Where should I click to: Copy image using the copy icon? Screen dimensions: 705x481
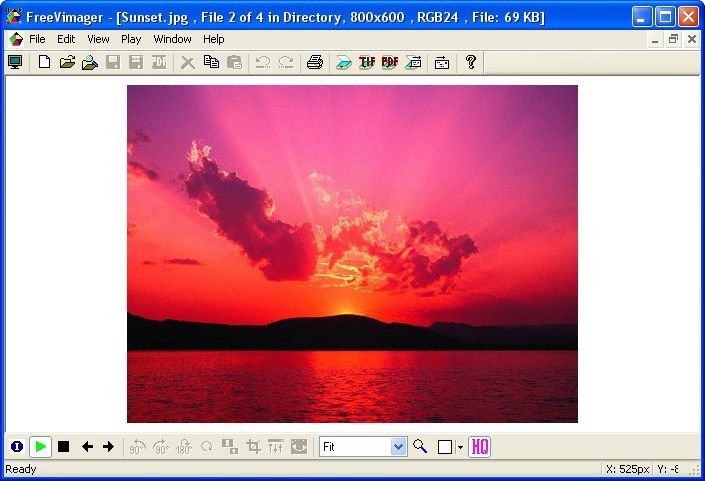click(211, 62)
